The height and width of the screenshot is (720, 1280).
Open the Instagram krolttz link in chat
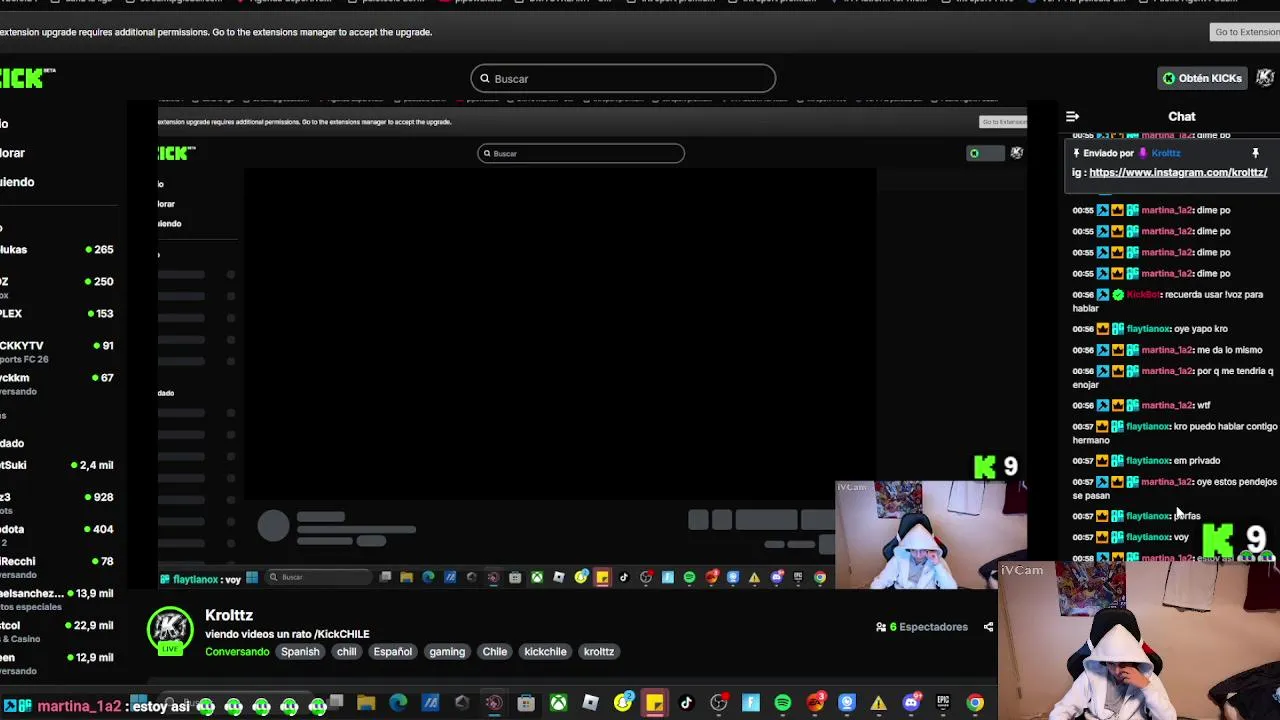(x=1178, y=172)
